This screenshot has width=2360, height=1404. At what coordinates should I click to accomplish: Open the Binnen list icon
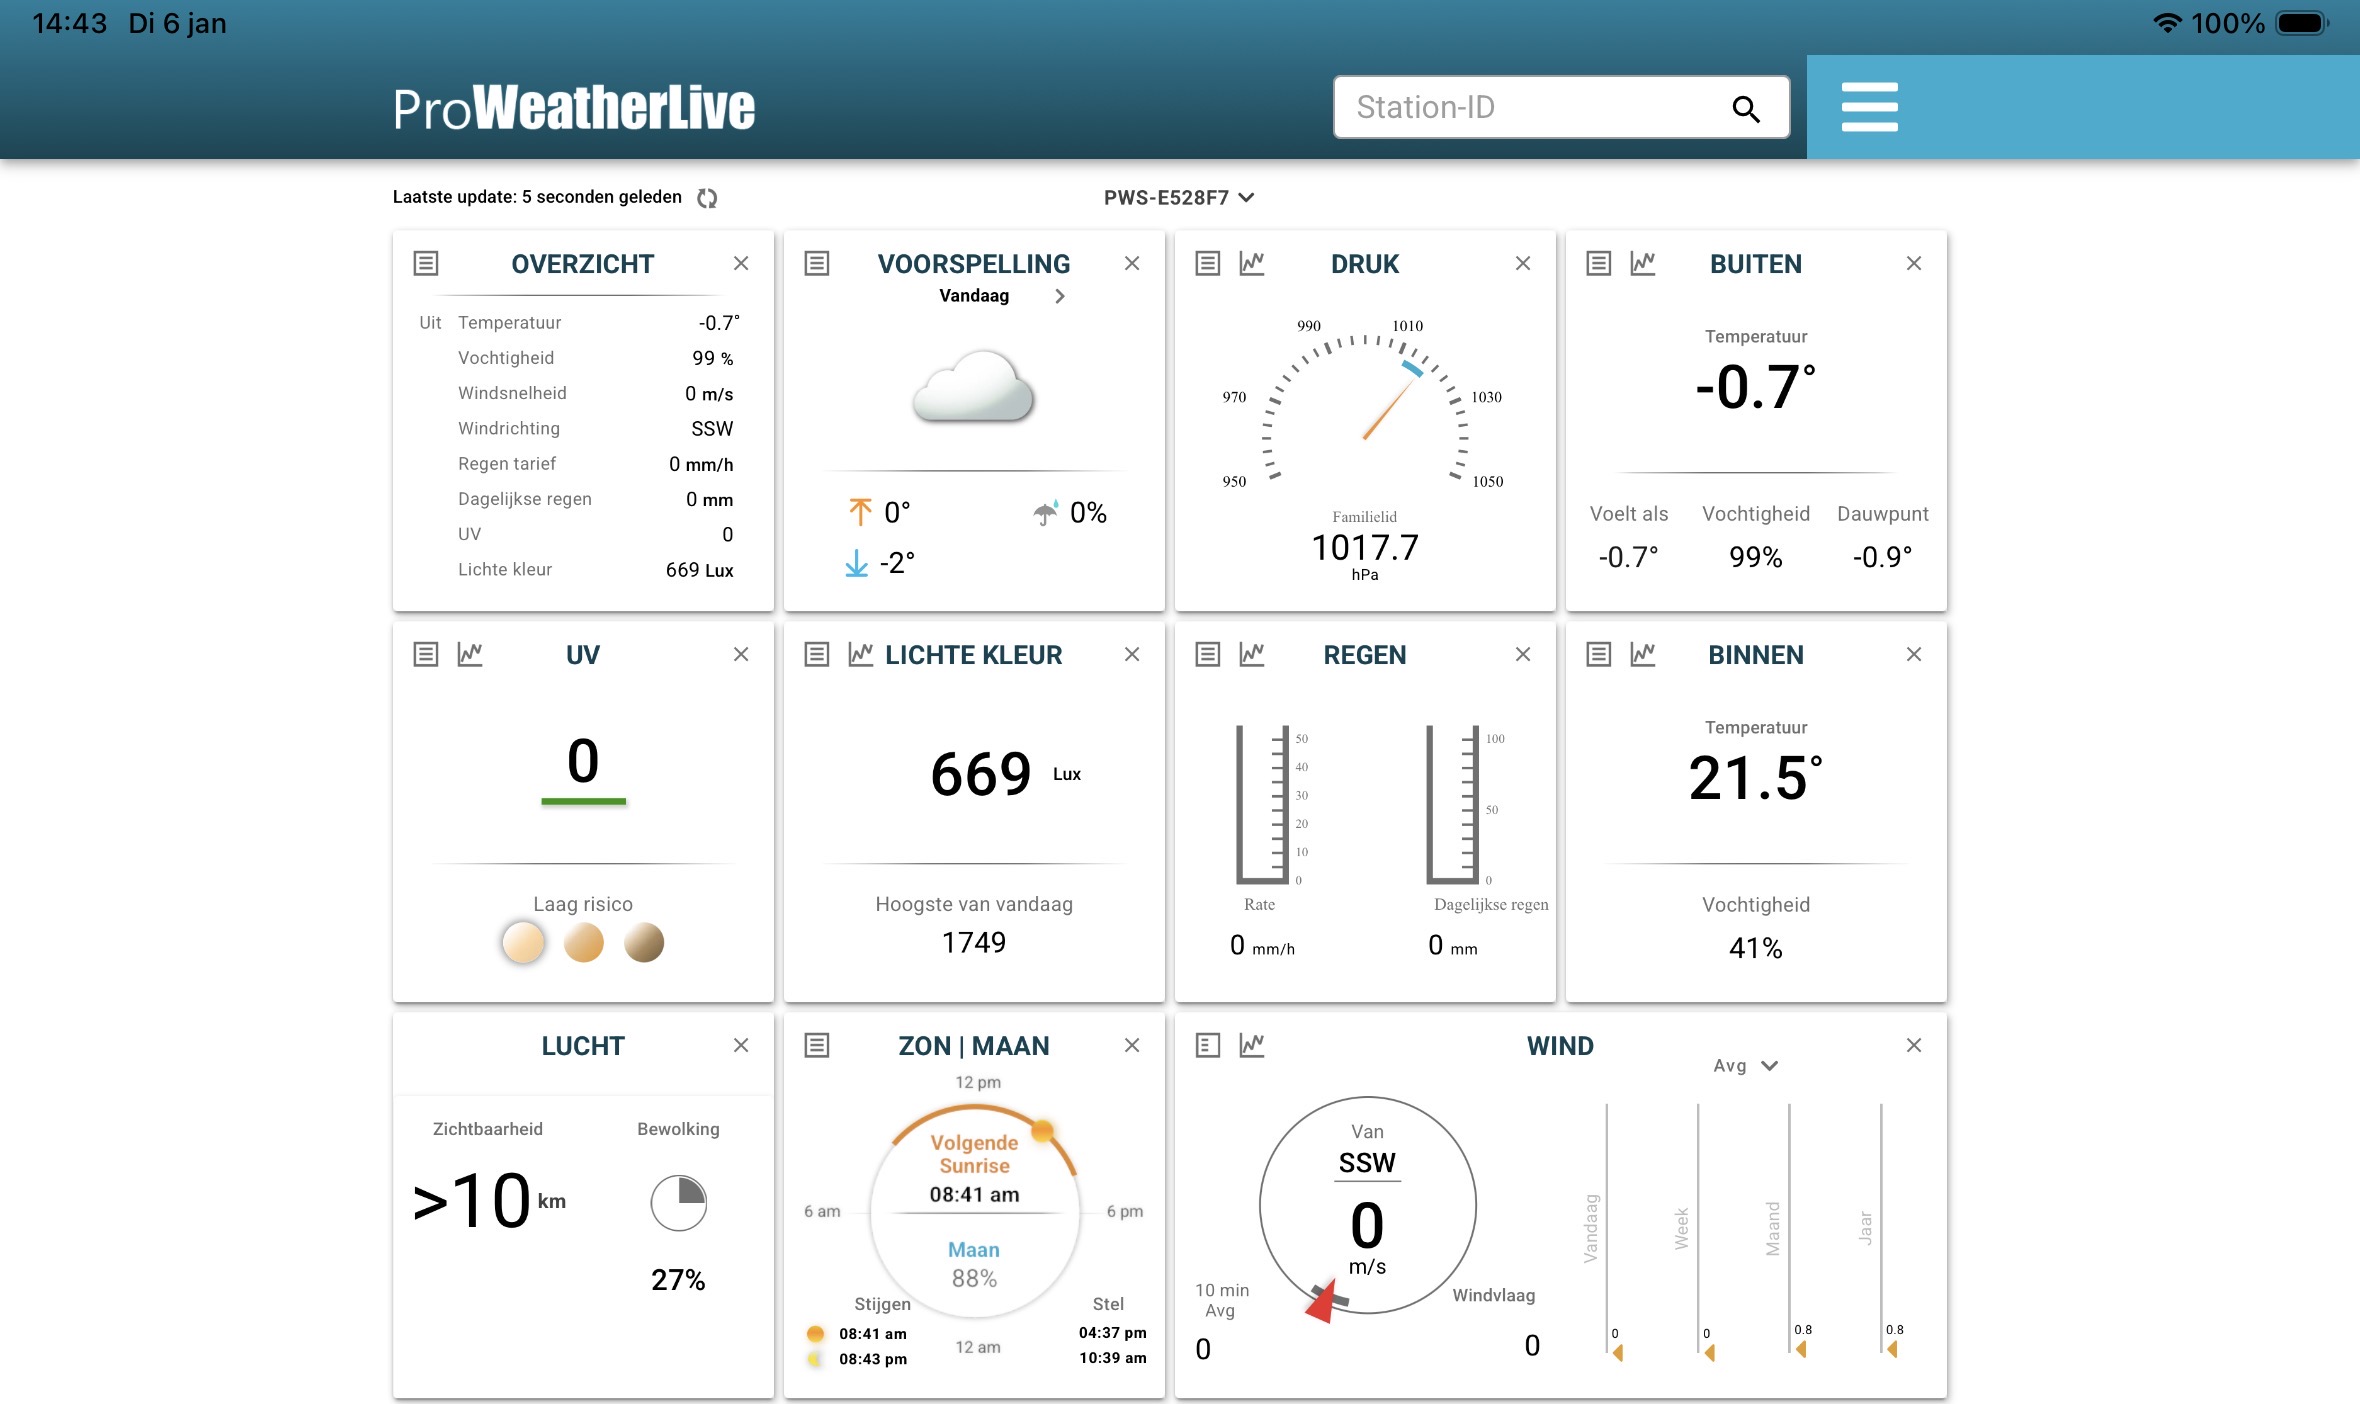coord(1599,654)
